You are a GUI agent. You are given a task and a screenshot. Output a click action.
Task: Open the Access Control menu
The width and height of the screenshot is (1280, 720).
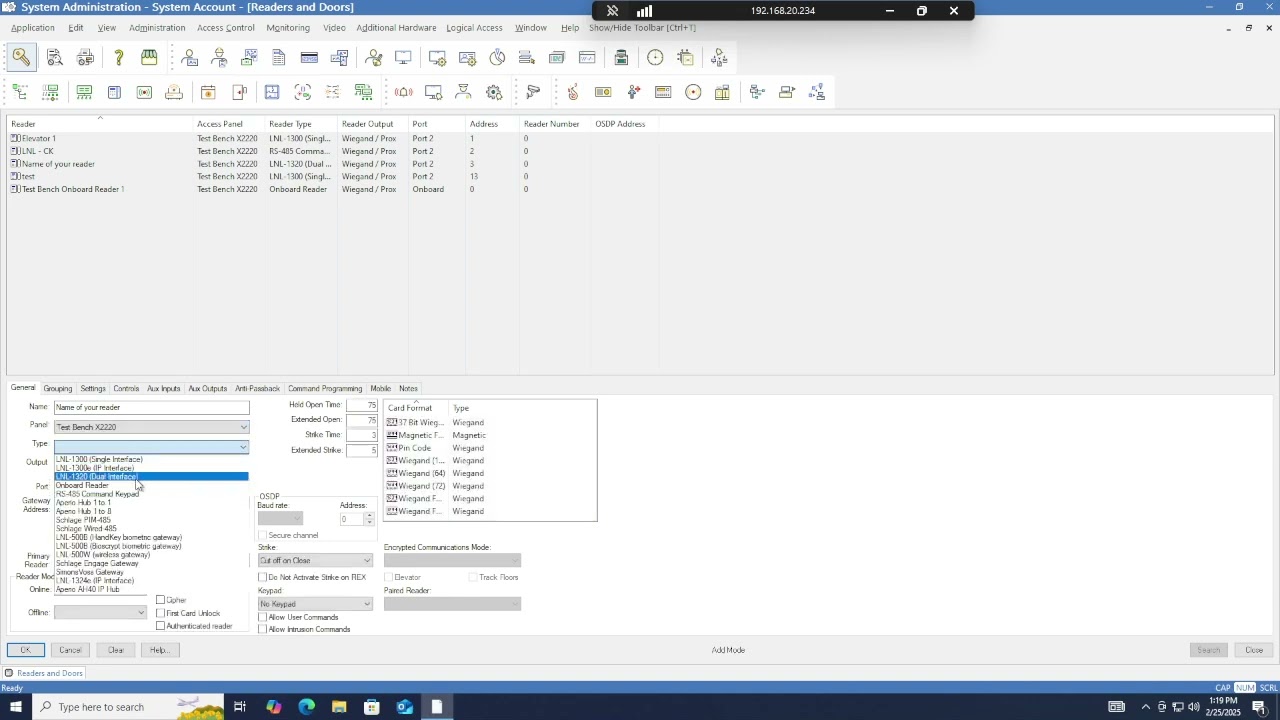click(226, 28)
